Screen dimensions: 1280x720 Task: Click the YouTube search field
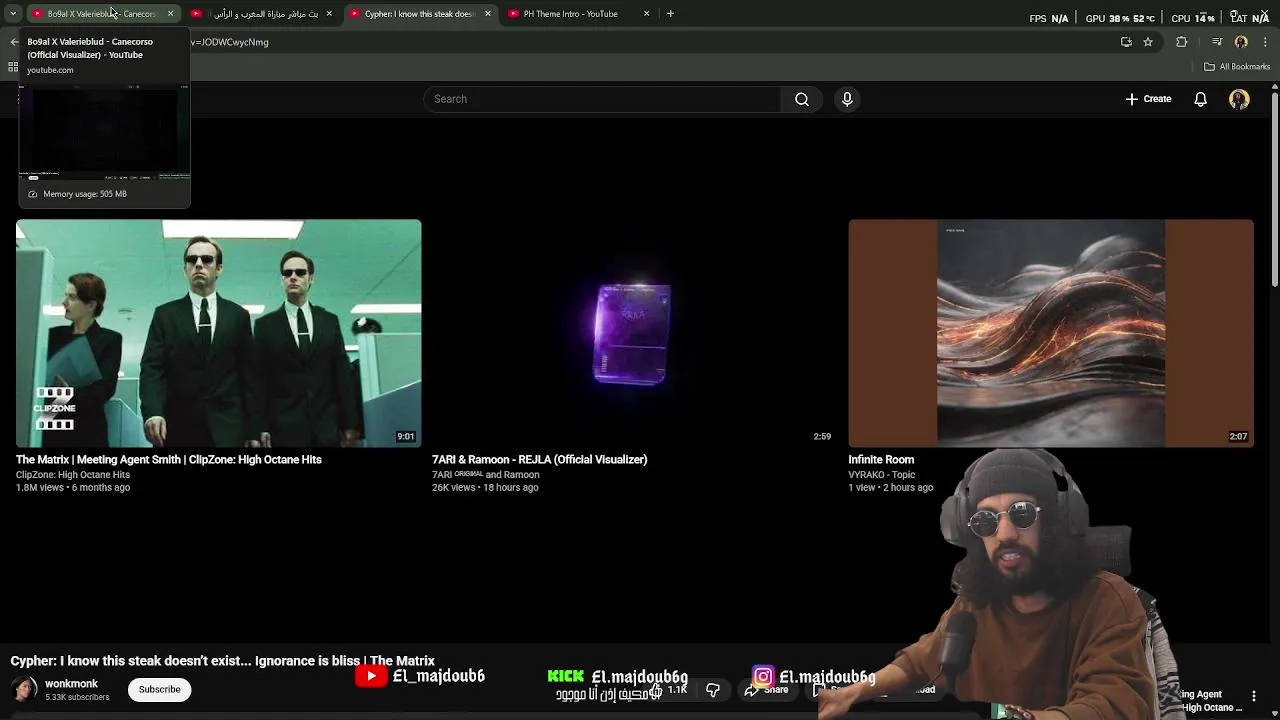point(602,99)
